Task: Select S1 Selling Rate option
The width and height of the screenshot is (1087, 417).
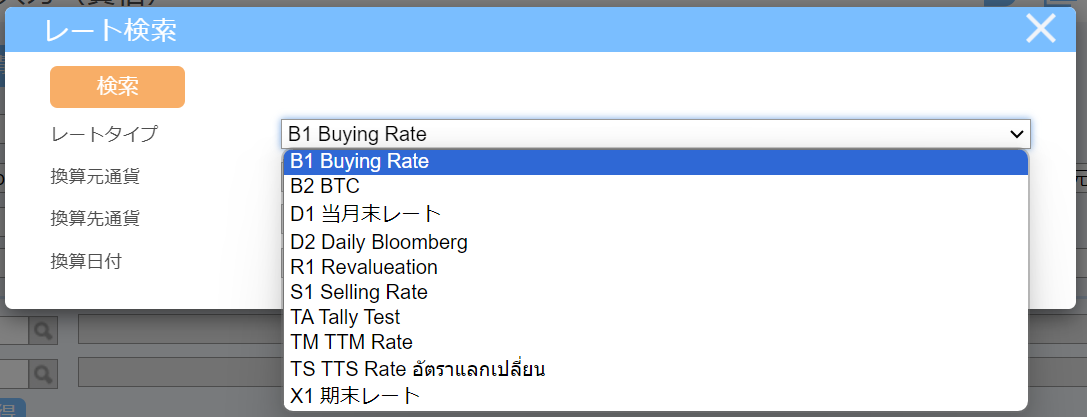Action: [655, 292]
